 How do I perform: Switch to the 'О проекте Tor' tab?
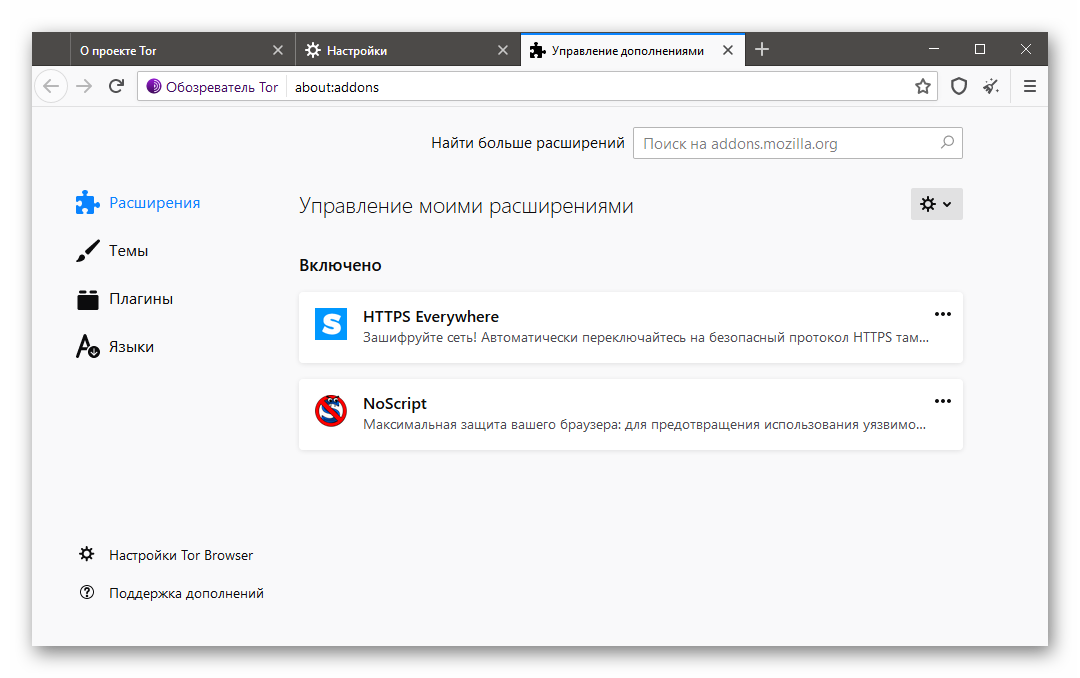[183, 50]
